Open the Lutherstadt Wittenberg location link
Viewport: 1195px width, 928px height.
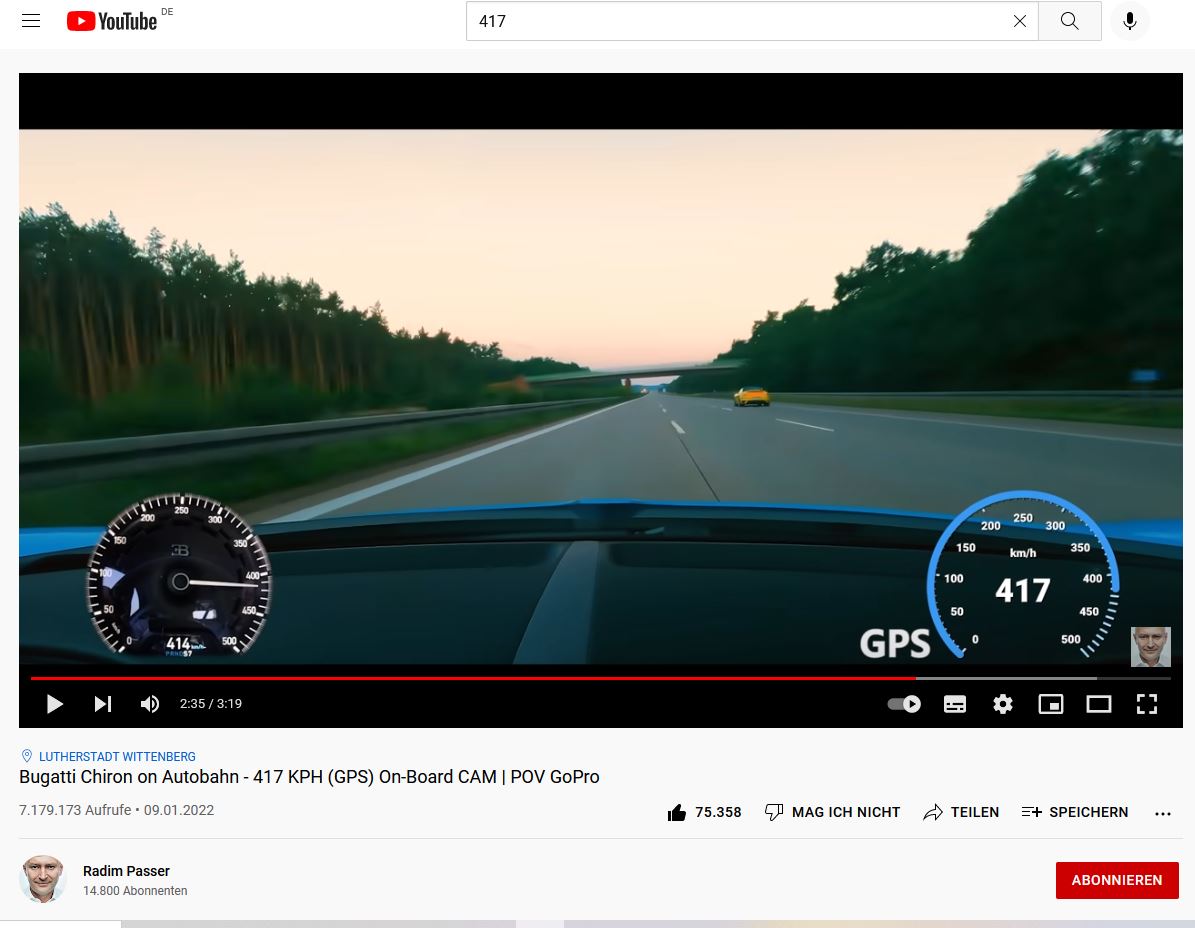click(x=117, y=757)
